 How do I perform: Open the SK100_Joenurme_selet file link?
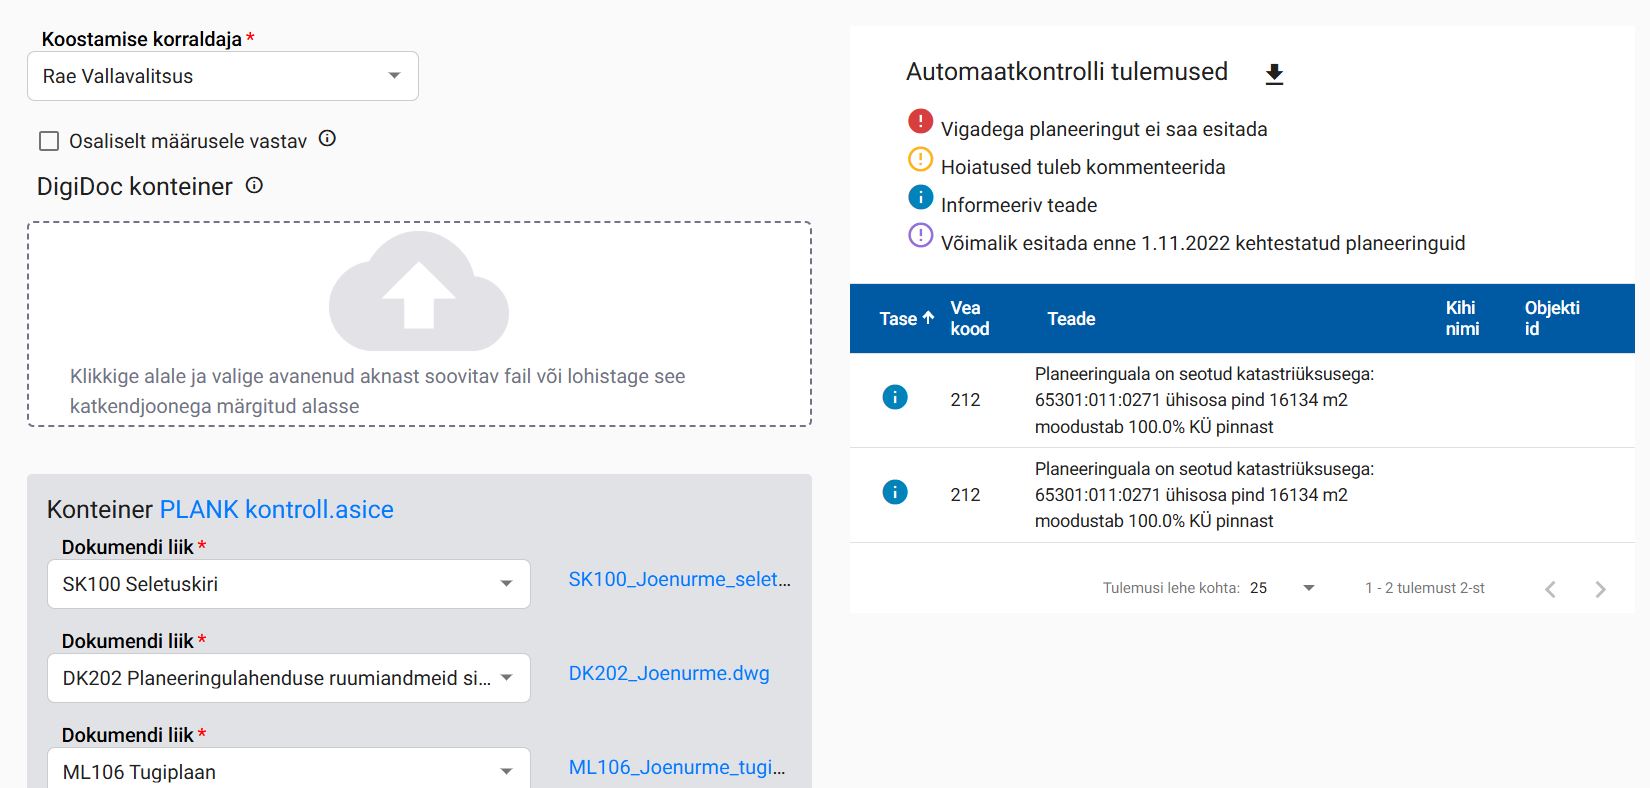tap(679, 579)
